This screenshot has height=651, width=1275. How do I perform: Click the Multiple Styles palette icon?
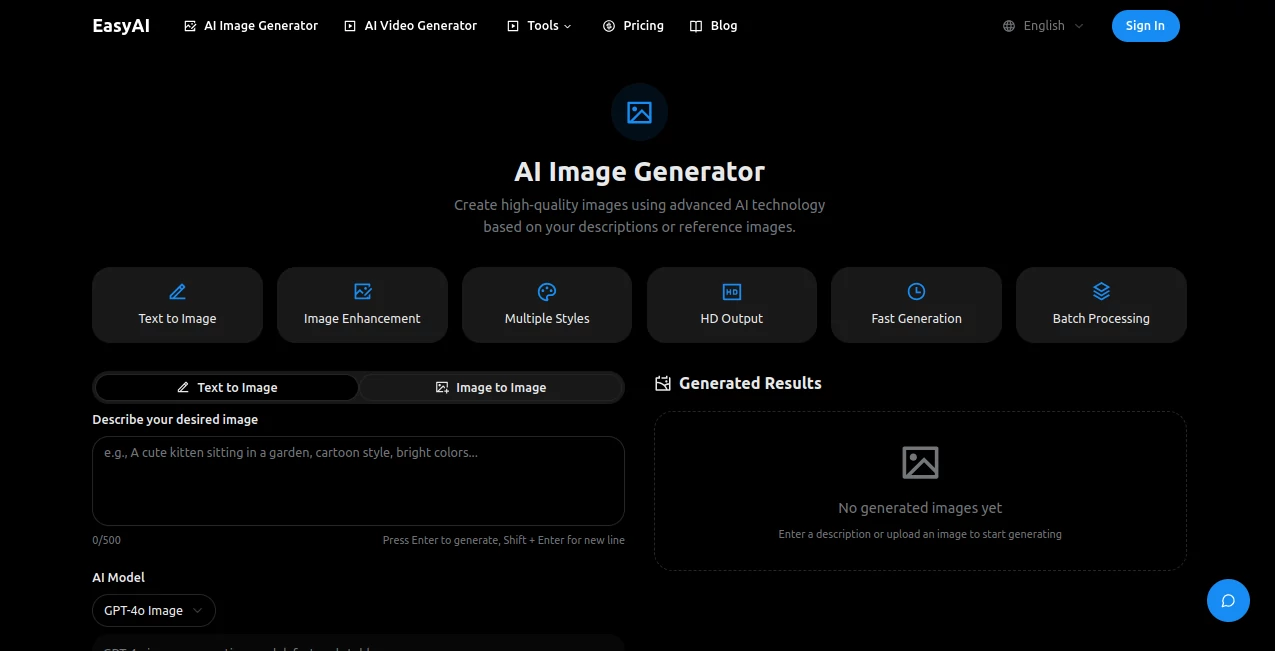coord(546,291)
